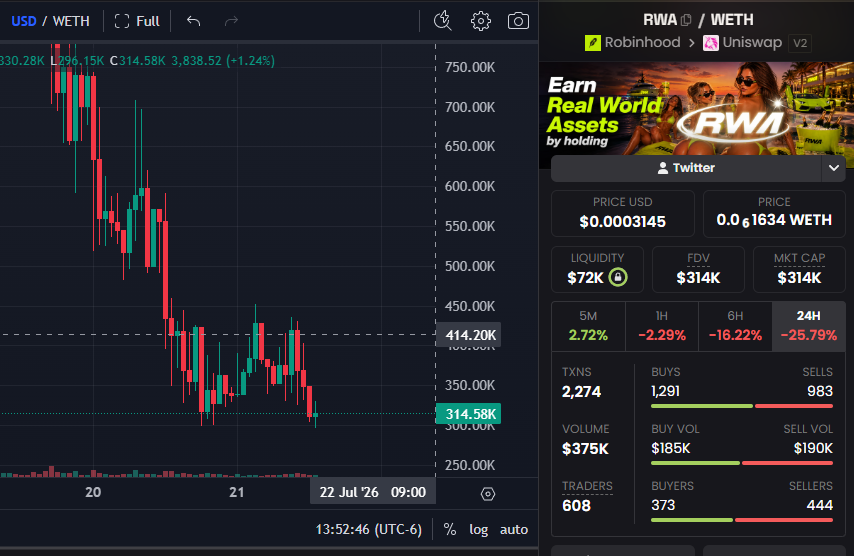Open the Robinhood chain link
Viewport: 854px width, 556px height.
632,42
